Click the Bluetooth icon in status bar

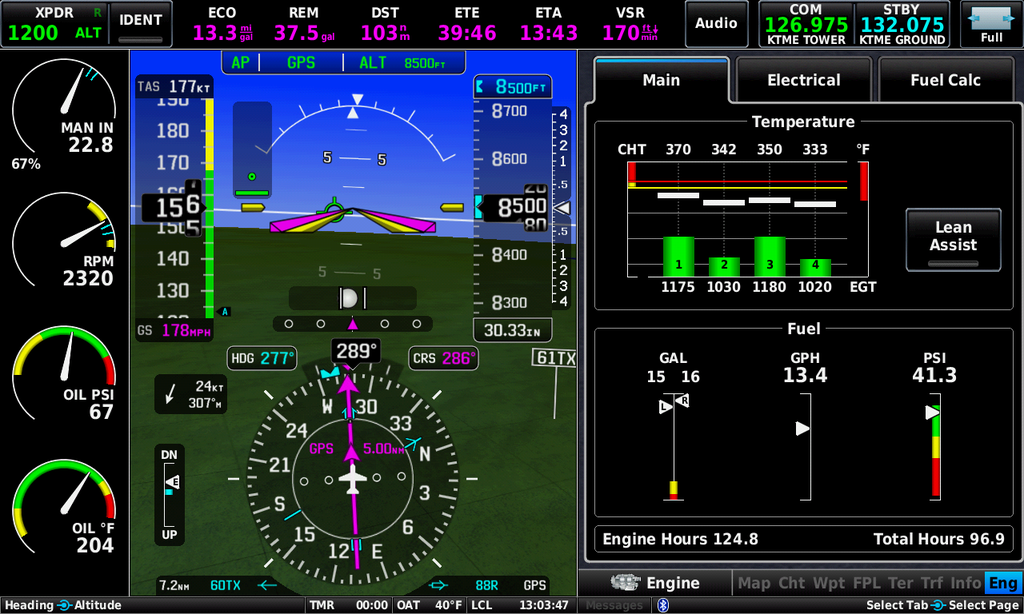click(662, 605)
